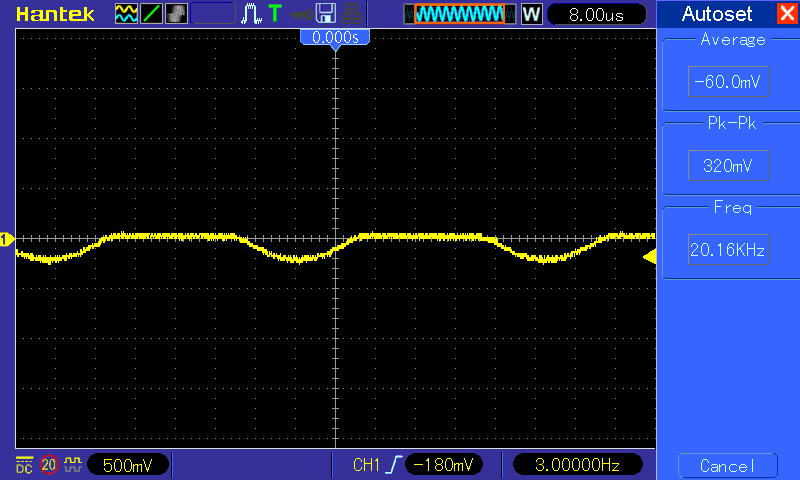Click the Average label

tap(733, 39)
